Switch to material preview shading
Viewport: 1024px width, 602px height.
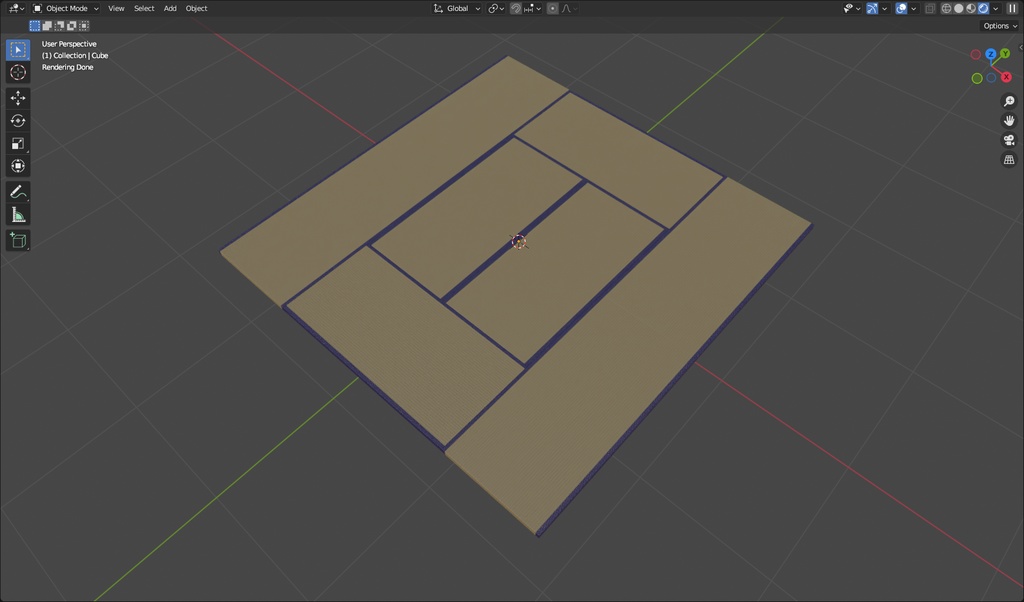[971, 8]
